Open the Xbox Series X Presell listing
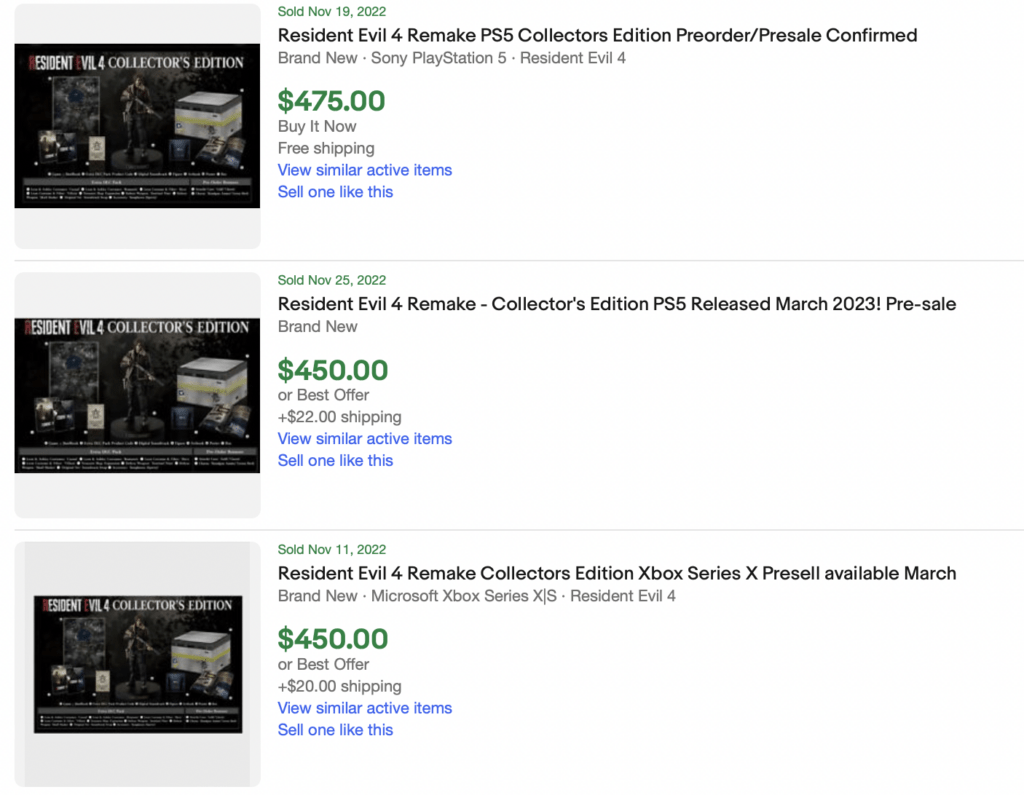 click(x=617, y=572)
